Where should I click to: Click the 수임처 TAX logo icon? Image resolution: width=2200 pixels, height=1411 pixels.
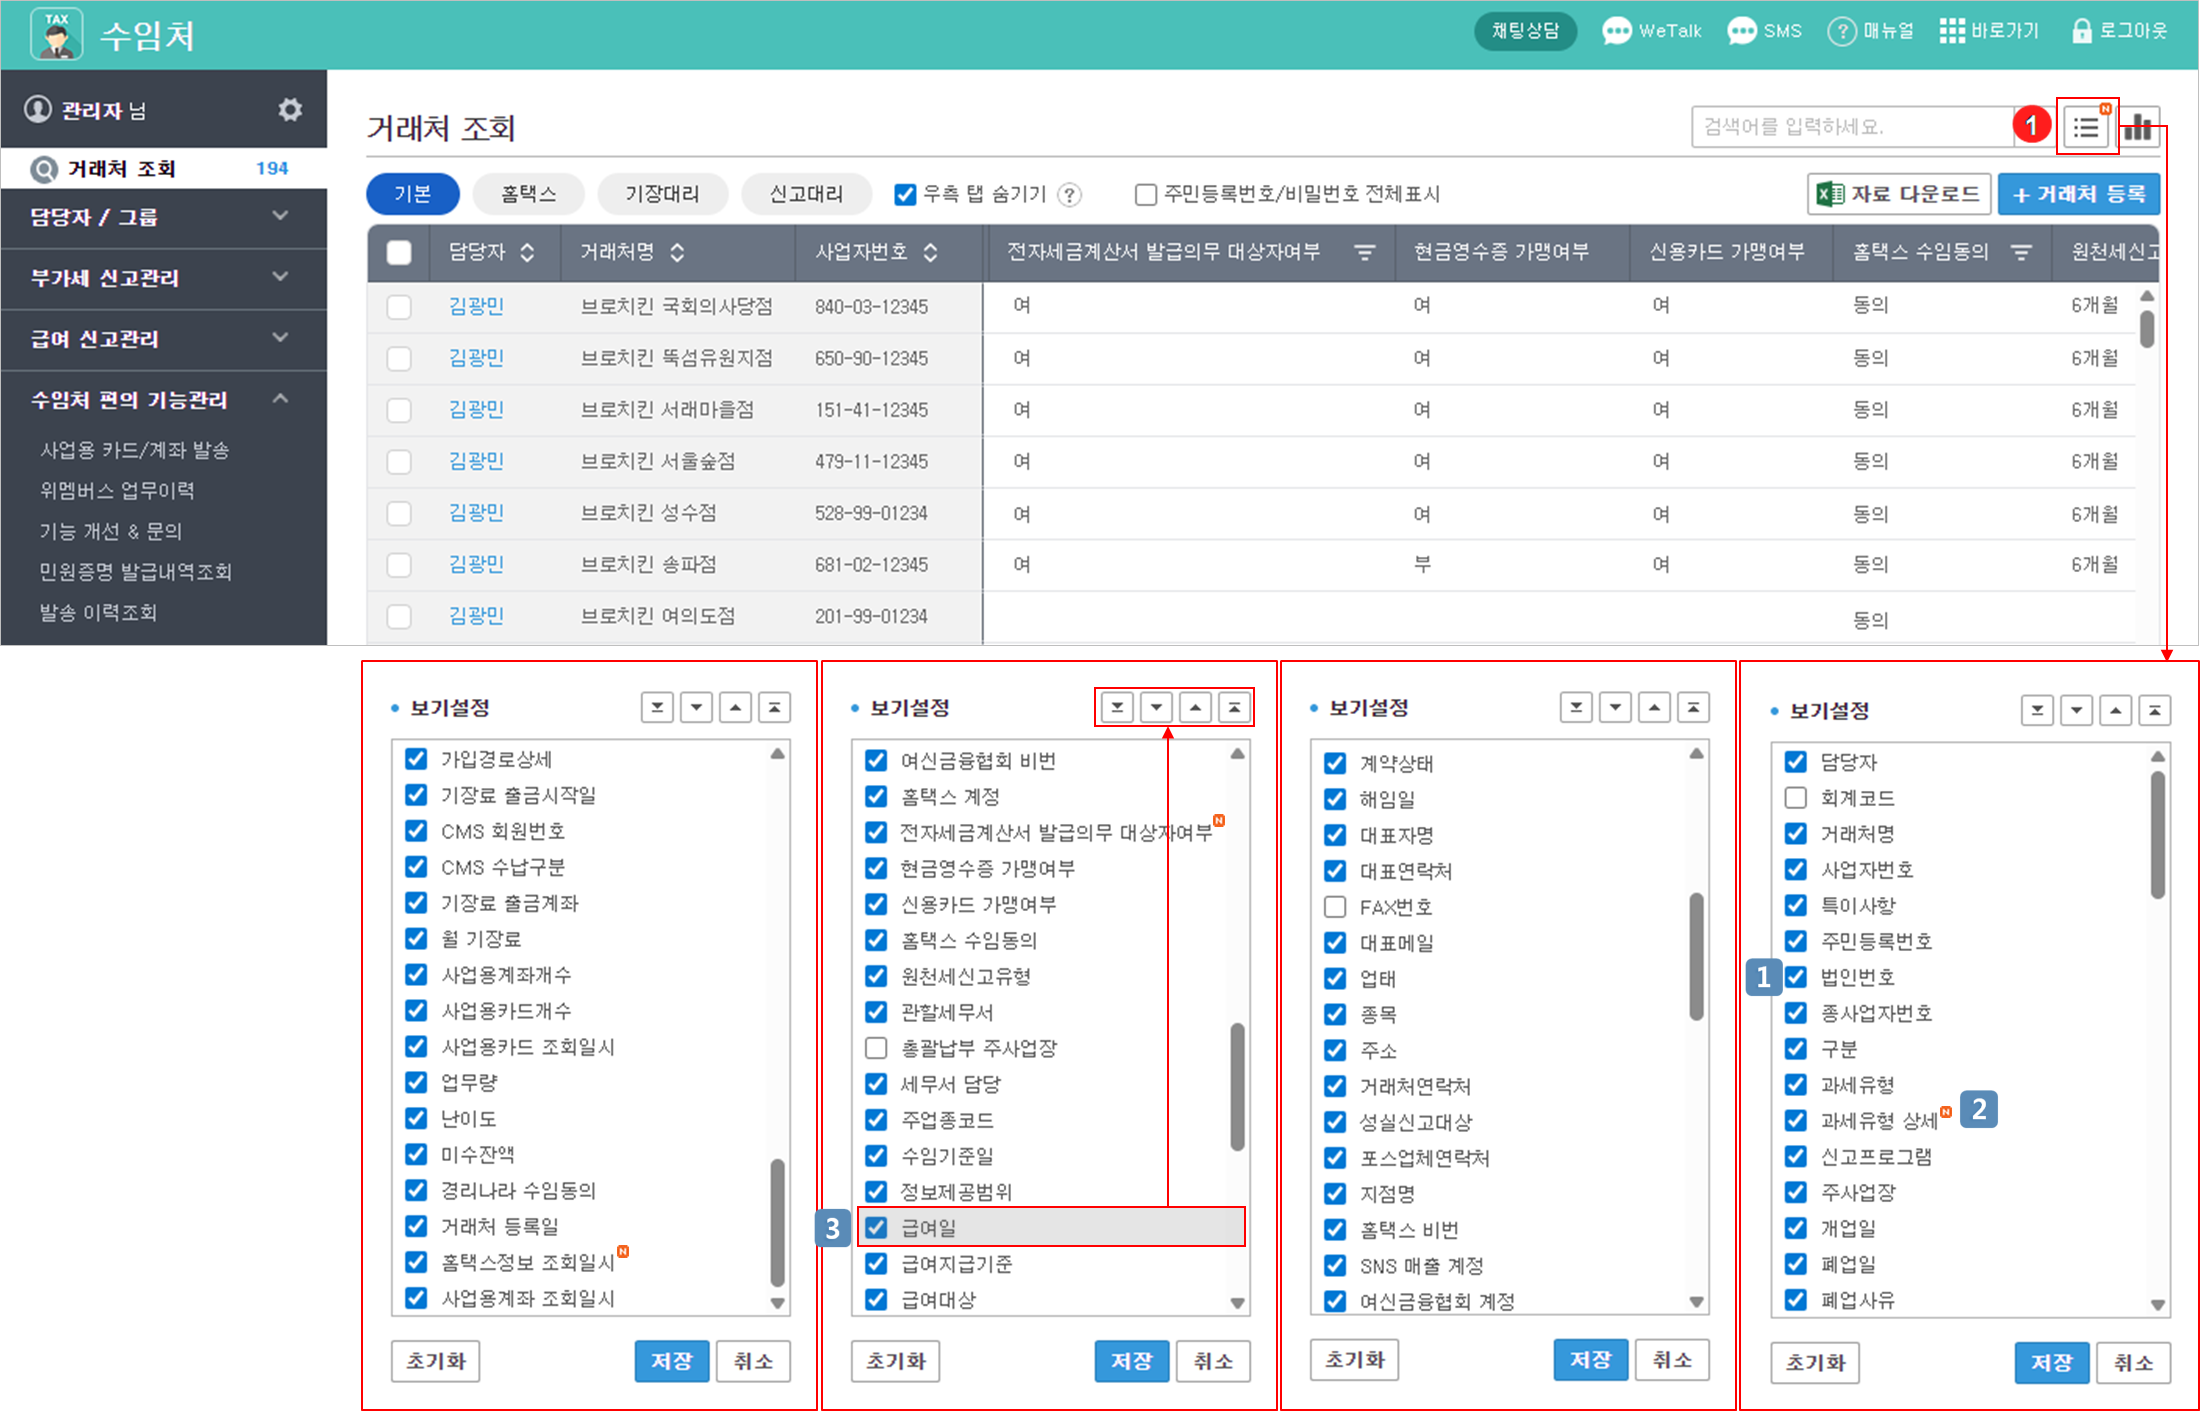tap(57, 34)
